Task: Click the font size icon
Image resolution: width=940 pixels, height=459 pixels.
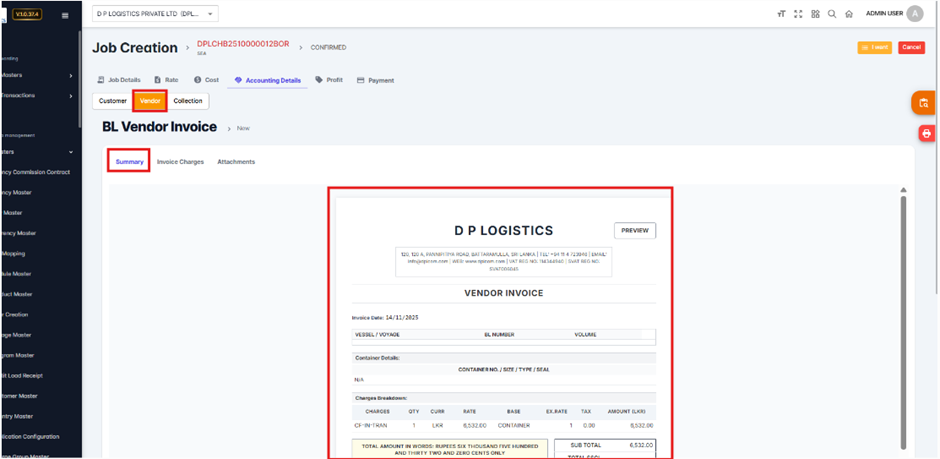Action: 781,14
